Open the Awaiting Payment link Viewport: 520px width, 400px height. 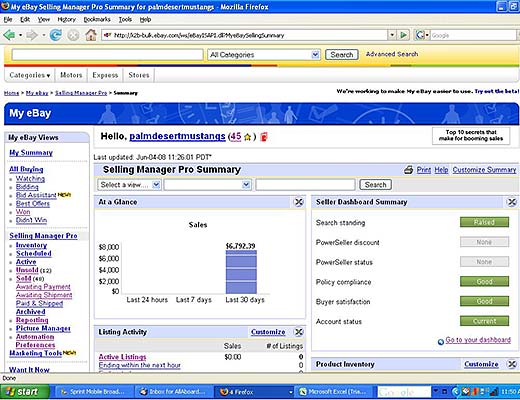[x=43, y=287]
